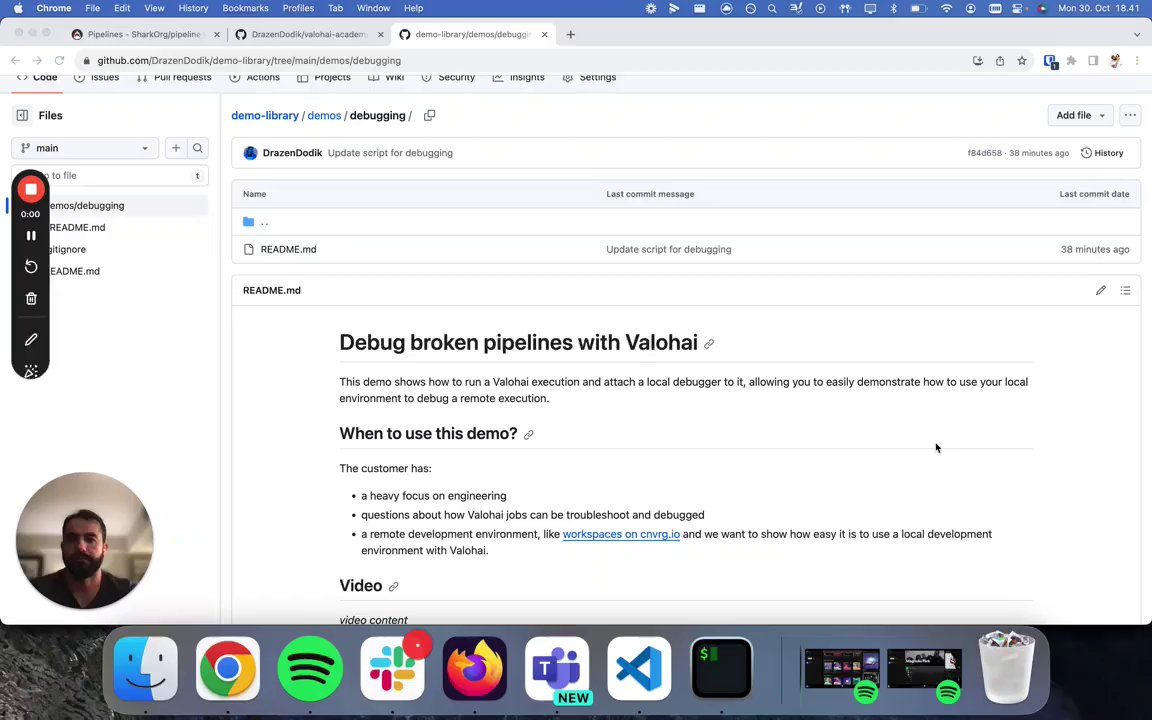Switch to the valohai-academy browser tab
This screenshot has height=720, width=1152.
309,35
